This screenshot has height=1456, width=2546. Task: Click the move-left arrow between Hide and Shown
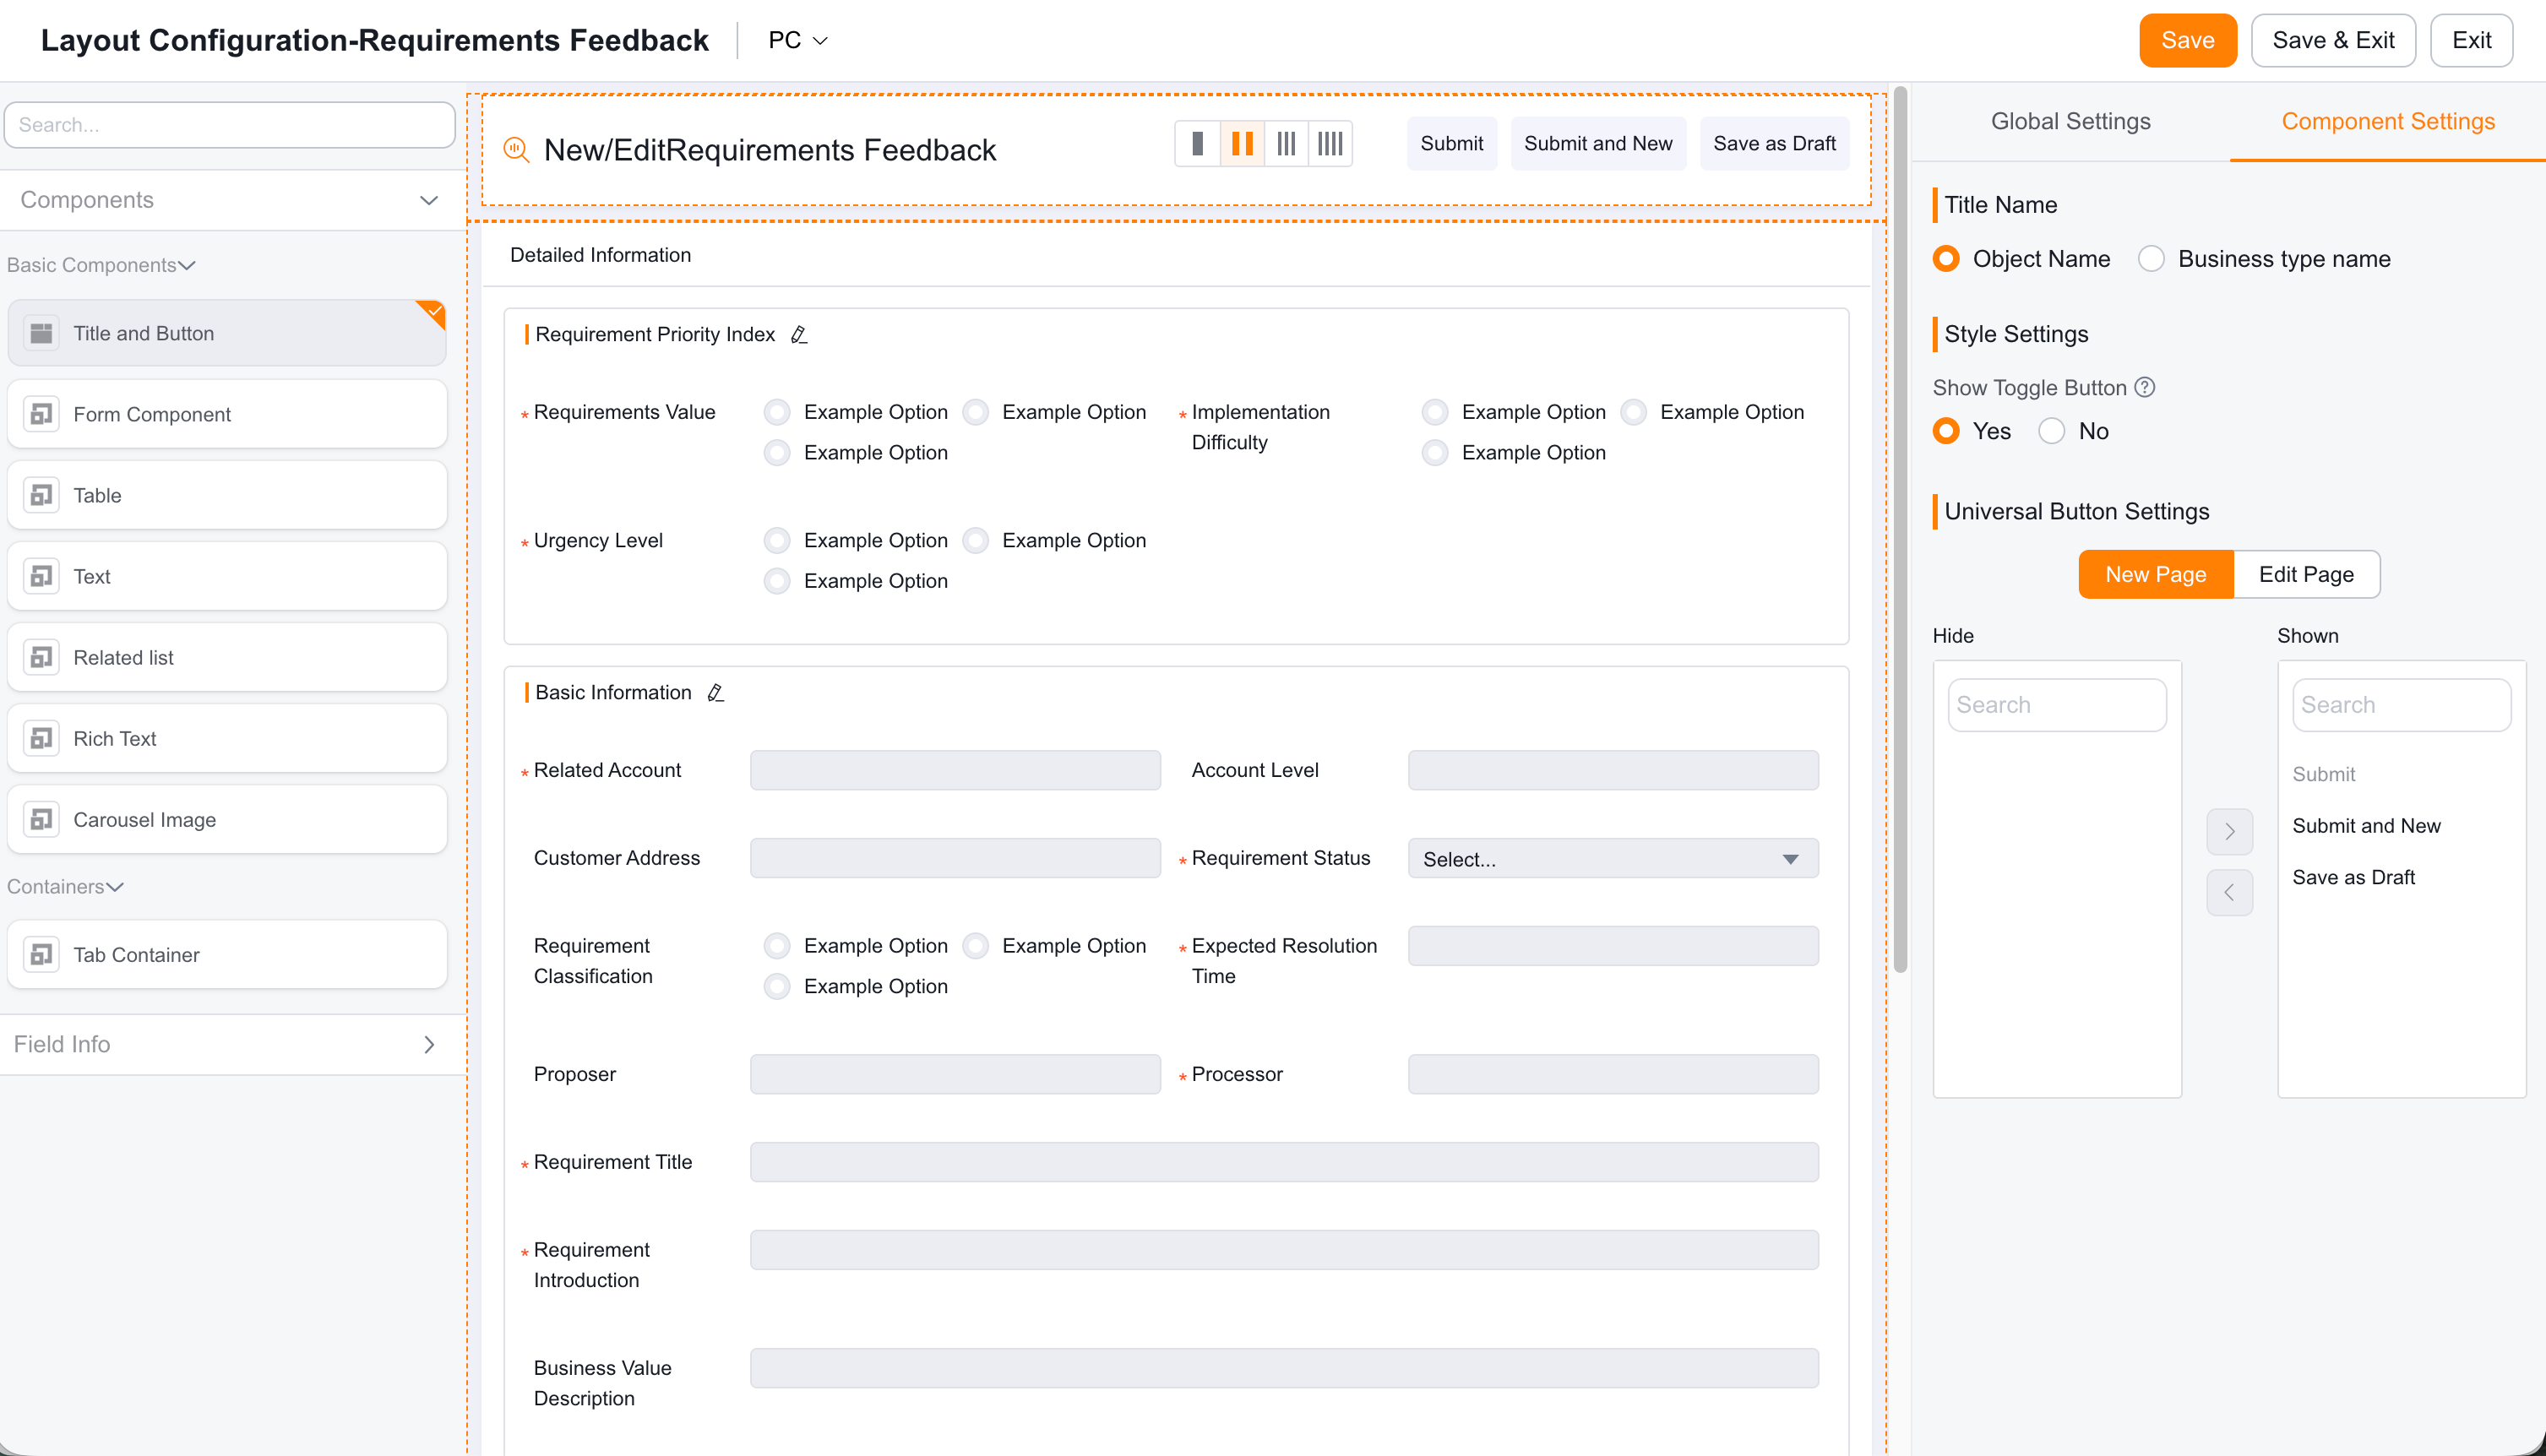(x=2229, y=892)
